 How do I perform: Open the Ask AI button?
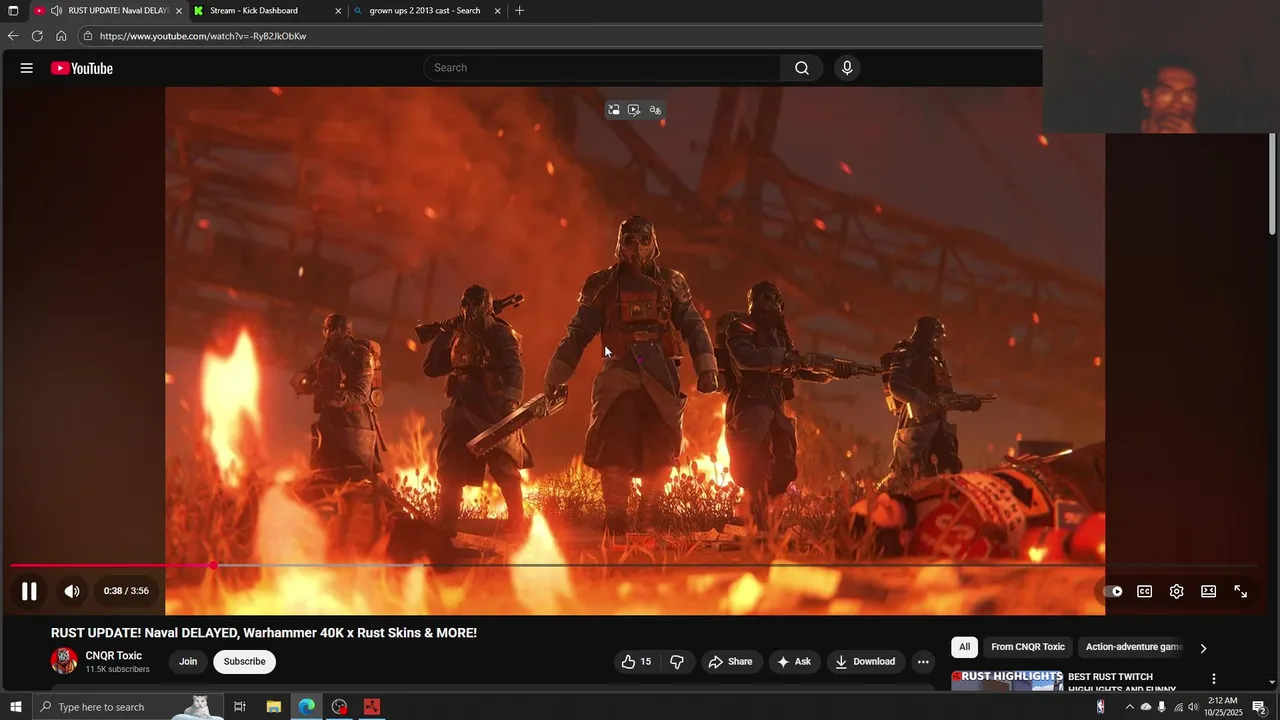click(794, 661)
